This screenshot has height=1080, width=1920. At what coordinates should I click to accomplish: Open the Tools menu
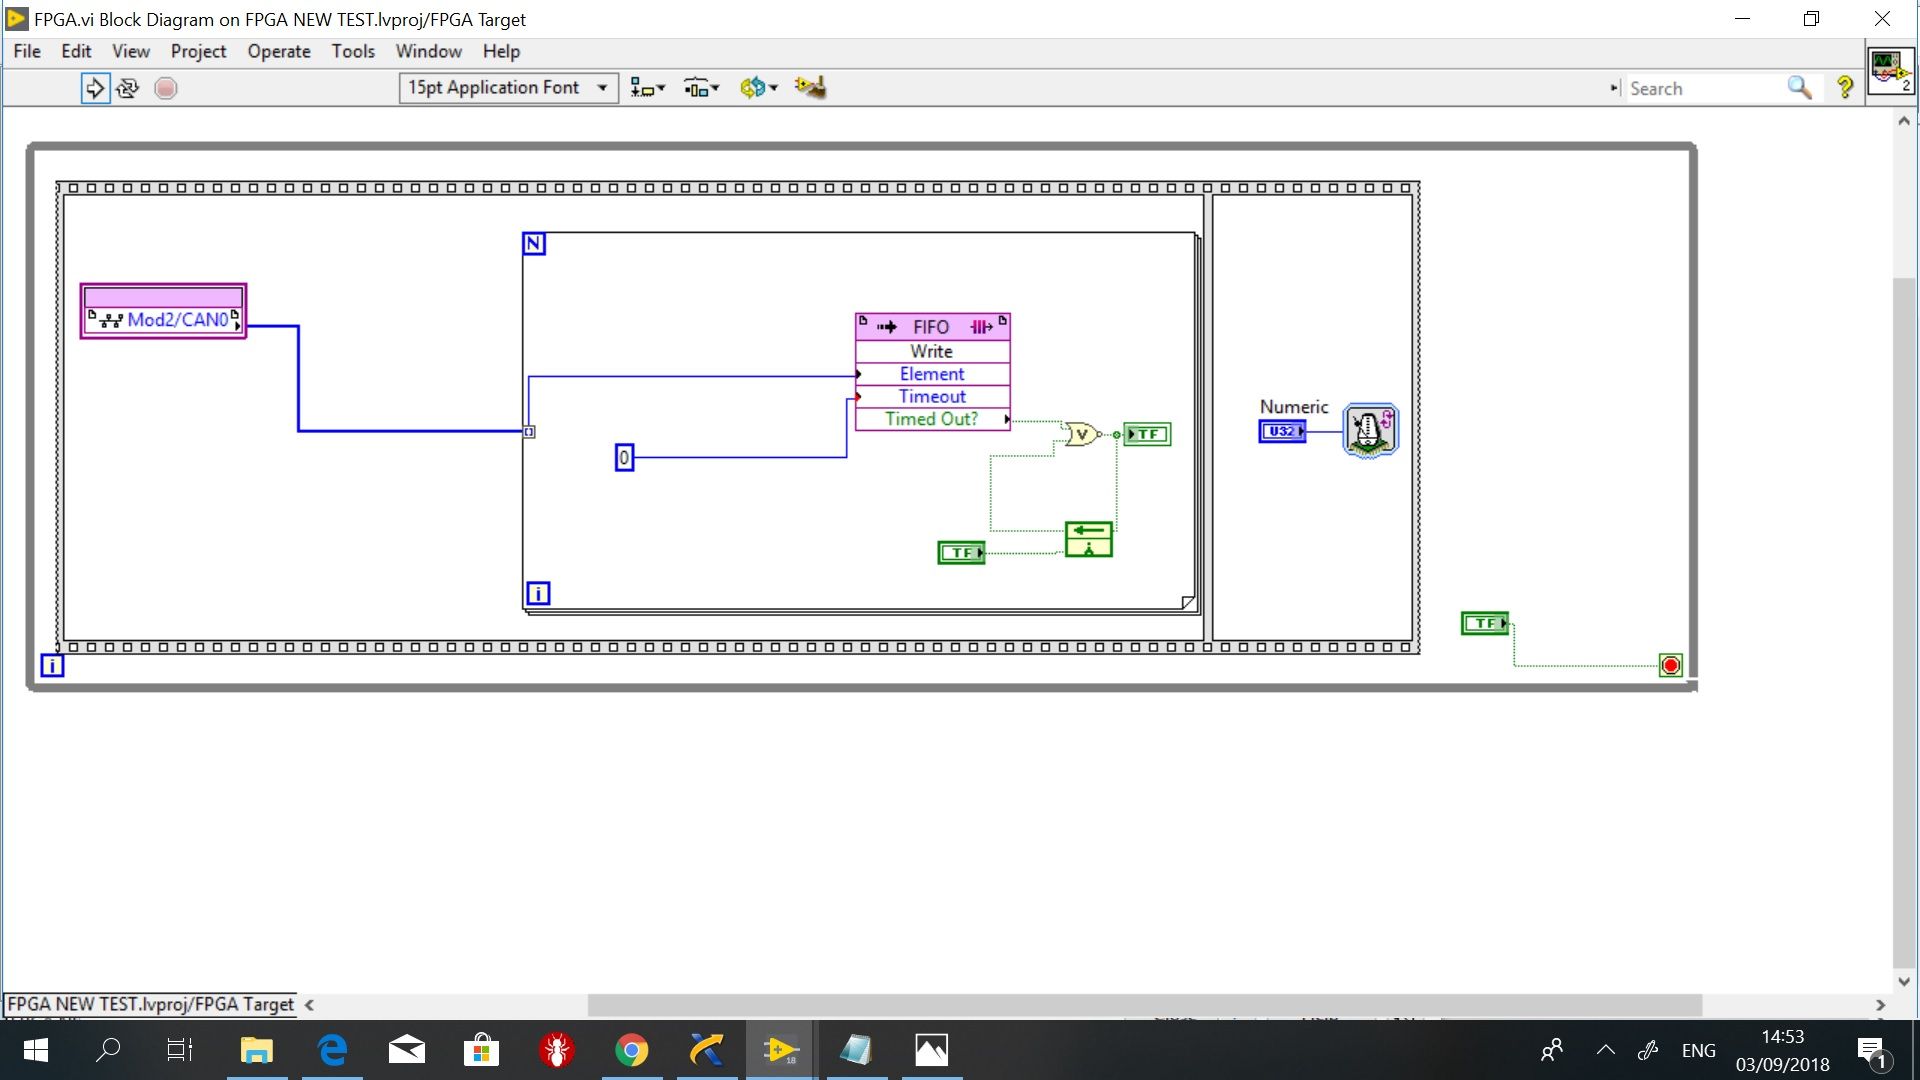(x=353, y=51)
